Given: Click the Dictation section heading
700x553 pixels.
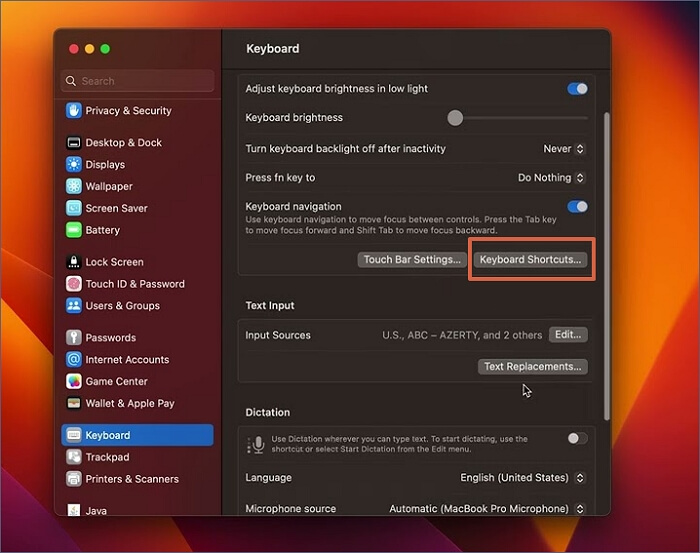Looking at the screenshot, I should point(267,412).
